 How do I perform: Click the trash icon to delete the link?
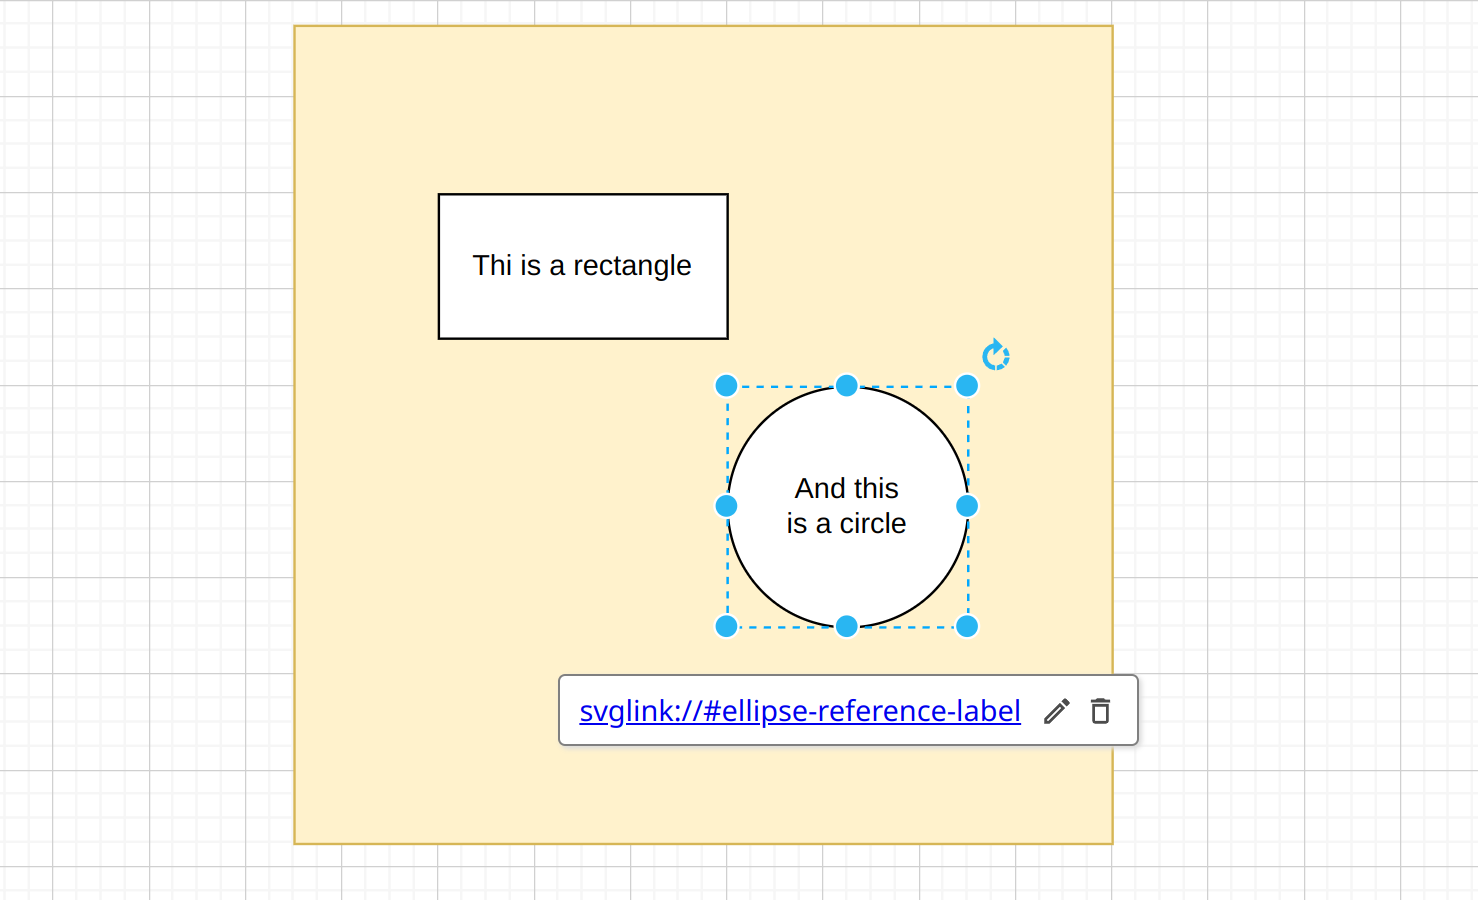coord(1101,711)
